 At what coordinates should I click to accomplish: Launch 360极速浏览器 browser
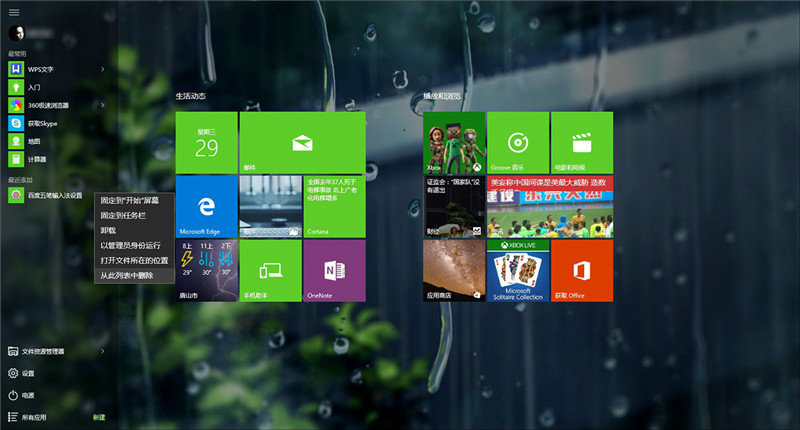[57, 105]
